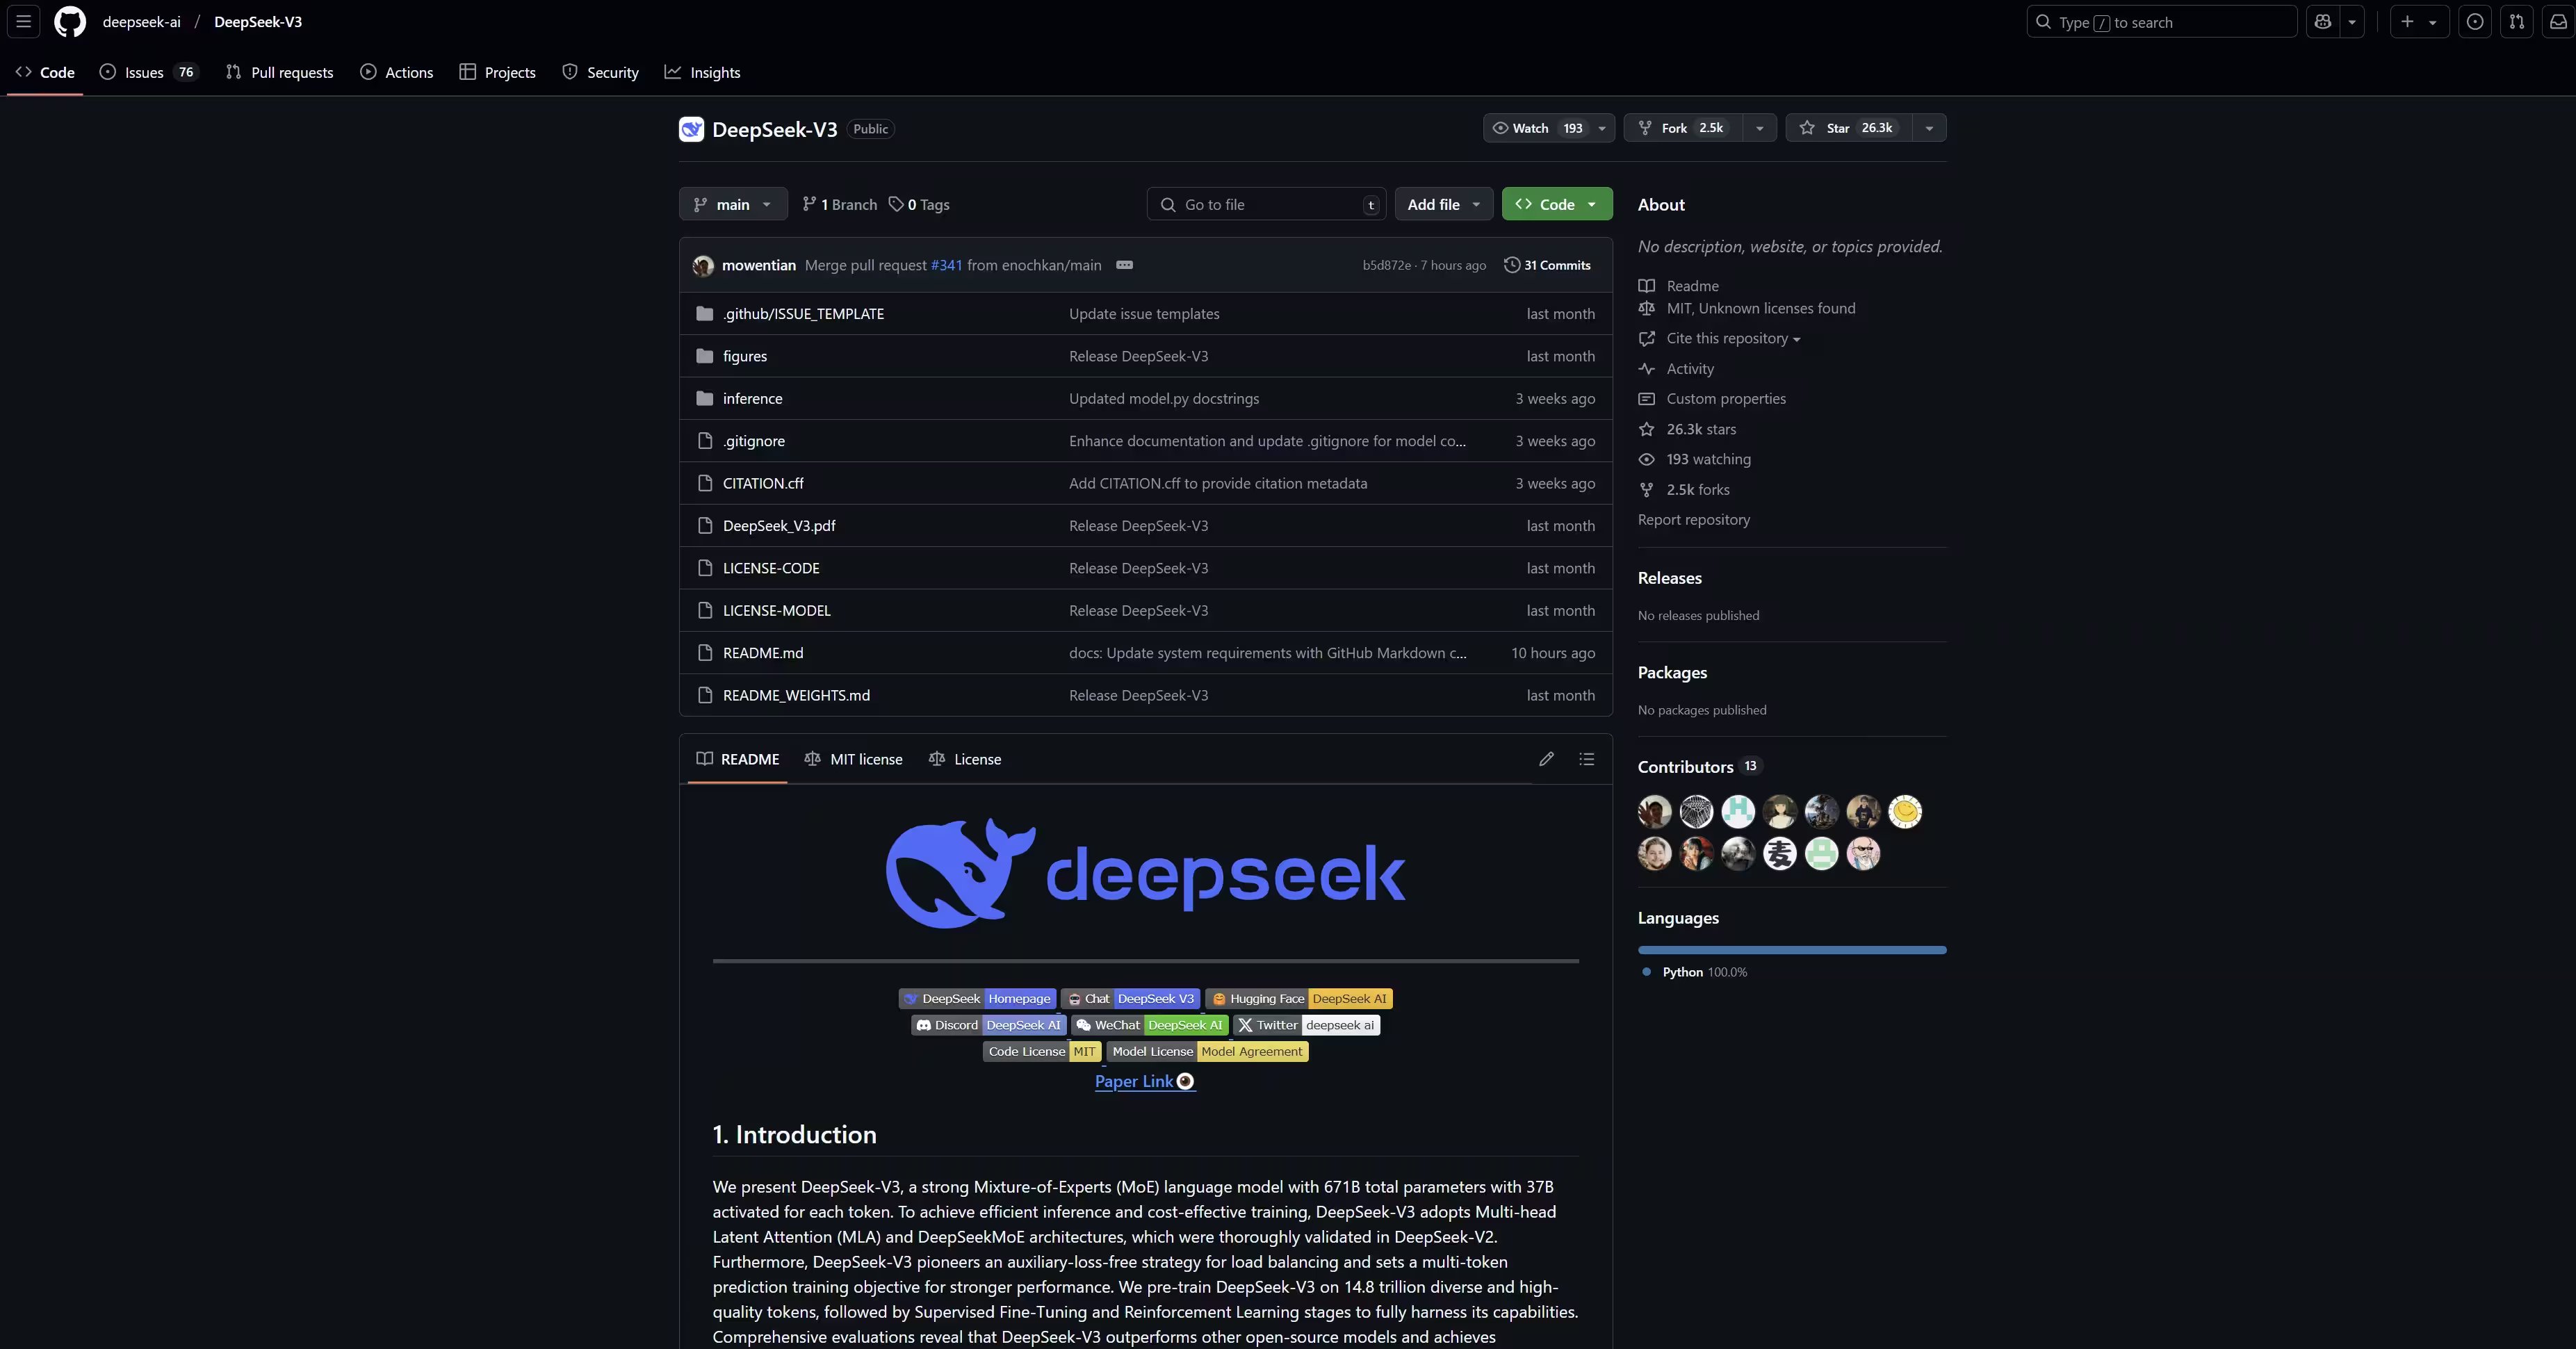Screen dimensions: 2576x1349
Task: Open the figures folder
Action: [x=745, y=356]
